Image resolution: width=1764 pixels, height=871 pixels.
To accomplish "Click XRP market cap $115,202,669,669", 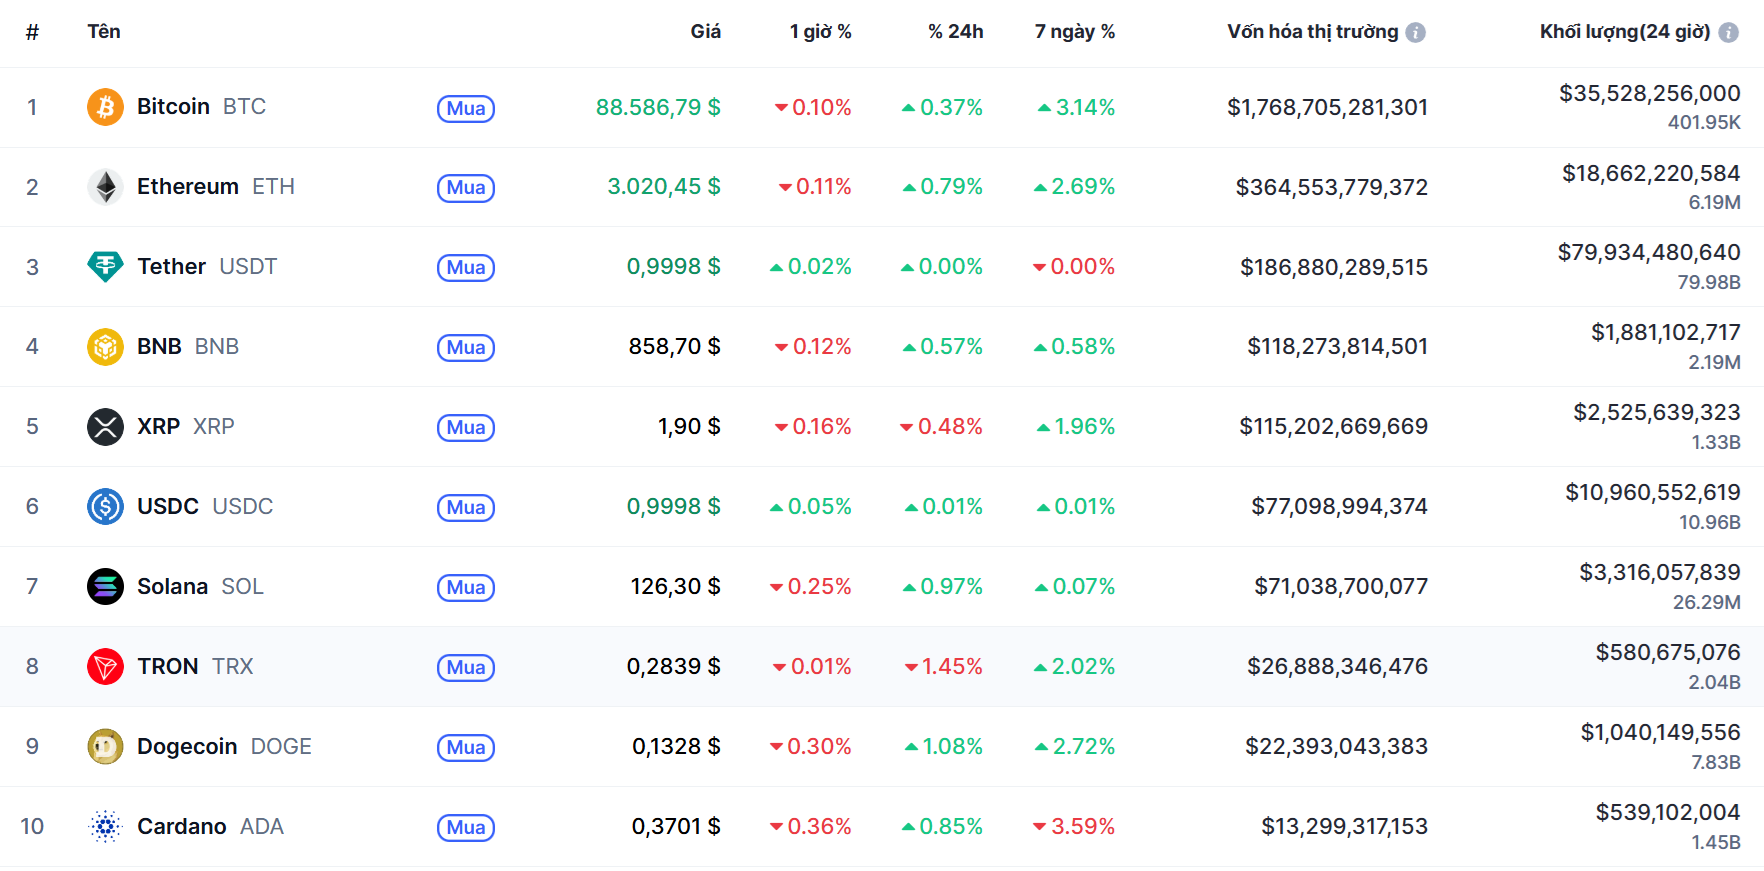I will point(1334,427).
